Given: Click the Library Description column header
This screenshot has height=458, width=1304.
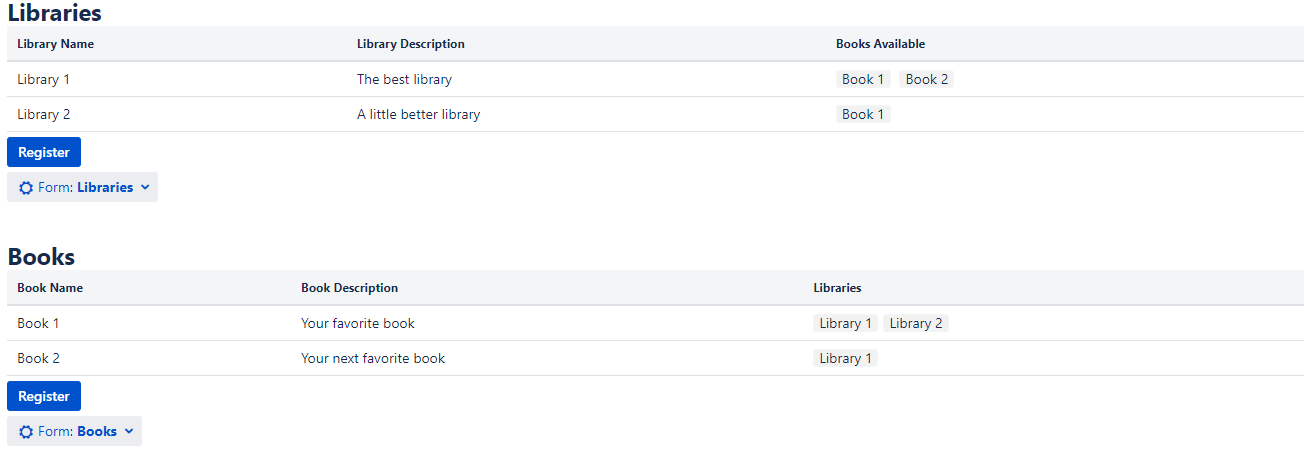Looking at the screenshot, I should point(411,44).
